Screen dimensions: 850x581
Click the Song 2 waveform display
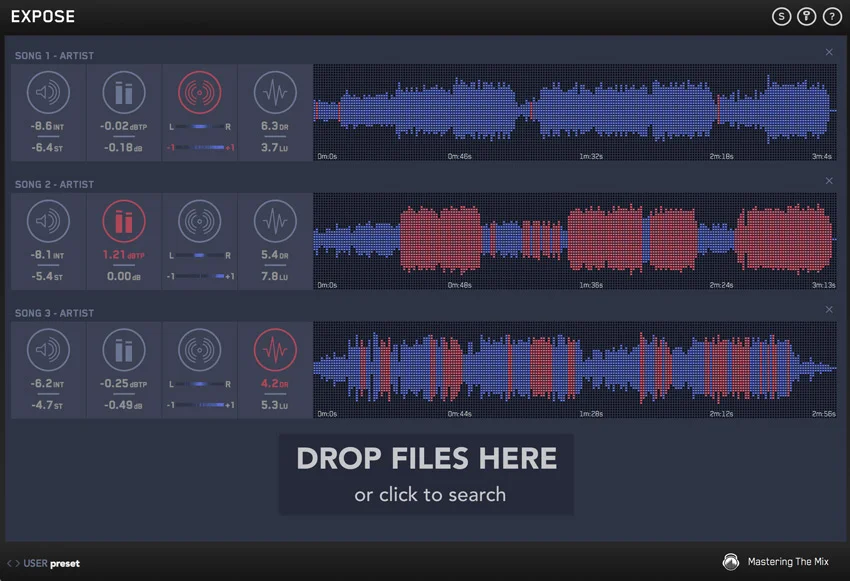click(x=575, y=241)
